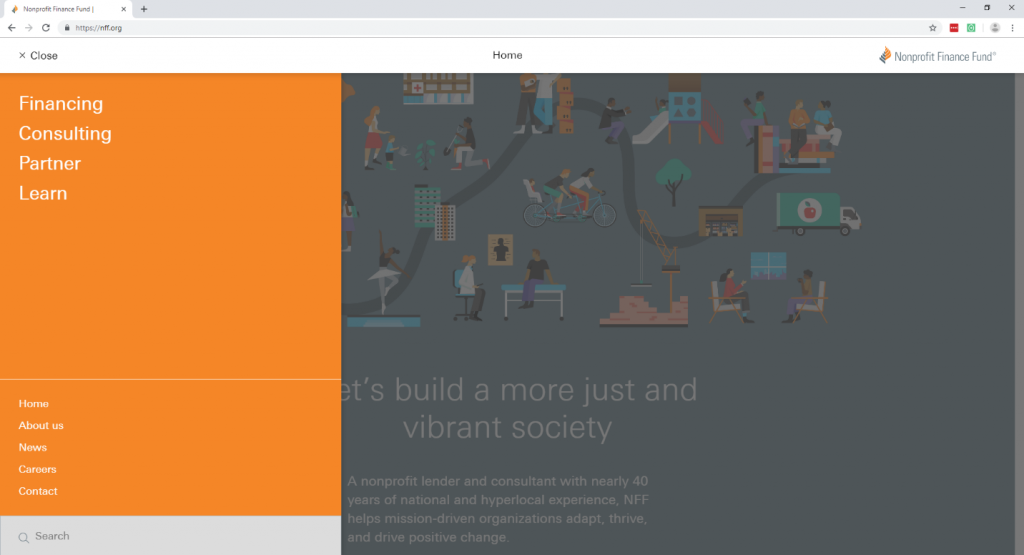This screenshot has height=555, width=1024.
Task: View site security info via lock icon
Action: (68, 28)
